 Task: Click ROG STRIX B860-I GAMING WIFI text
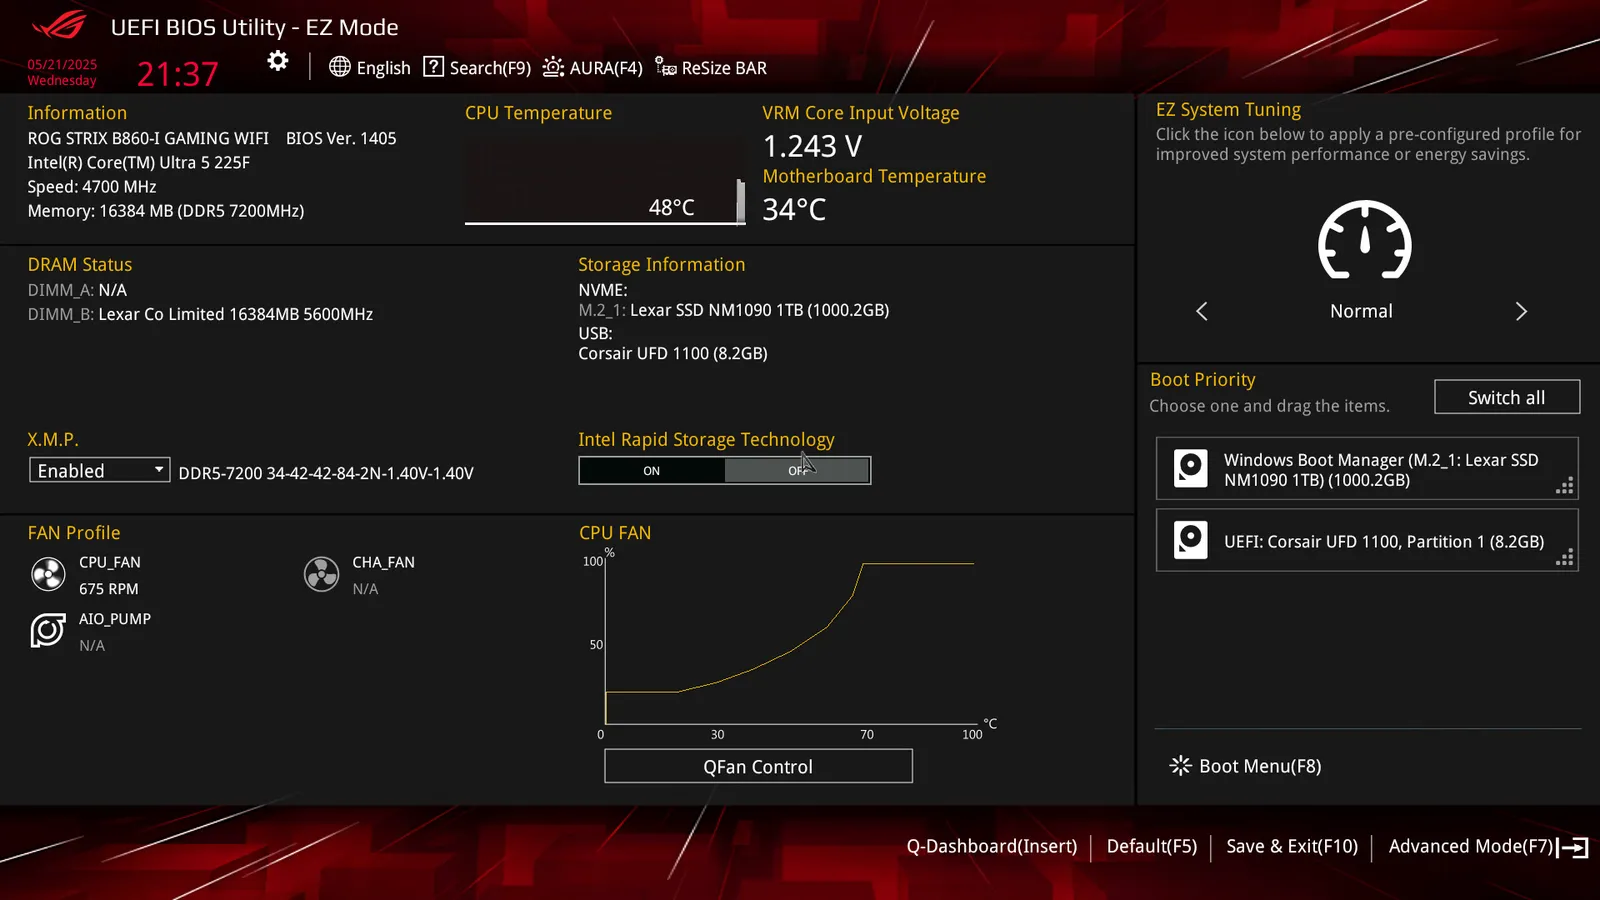pos(148,138)
